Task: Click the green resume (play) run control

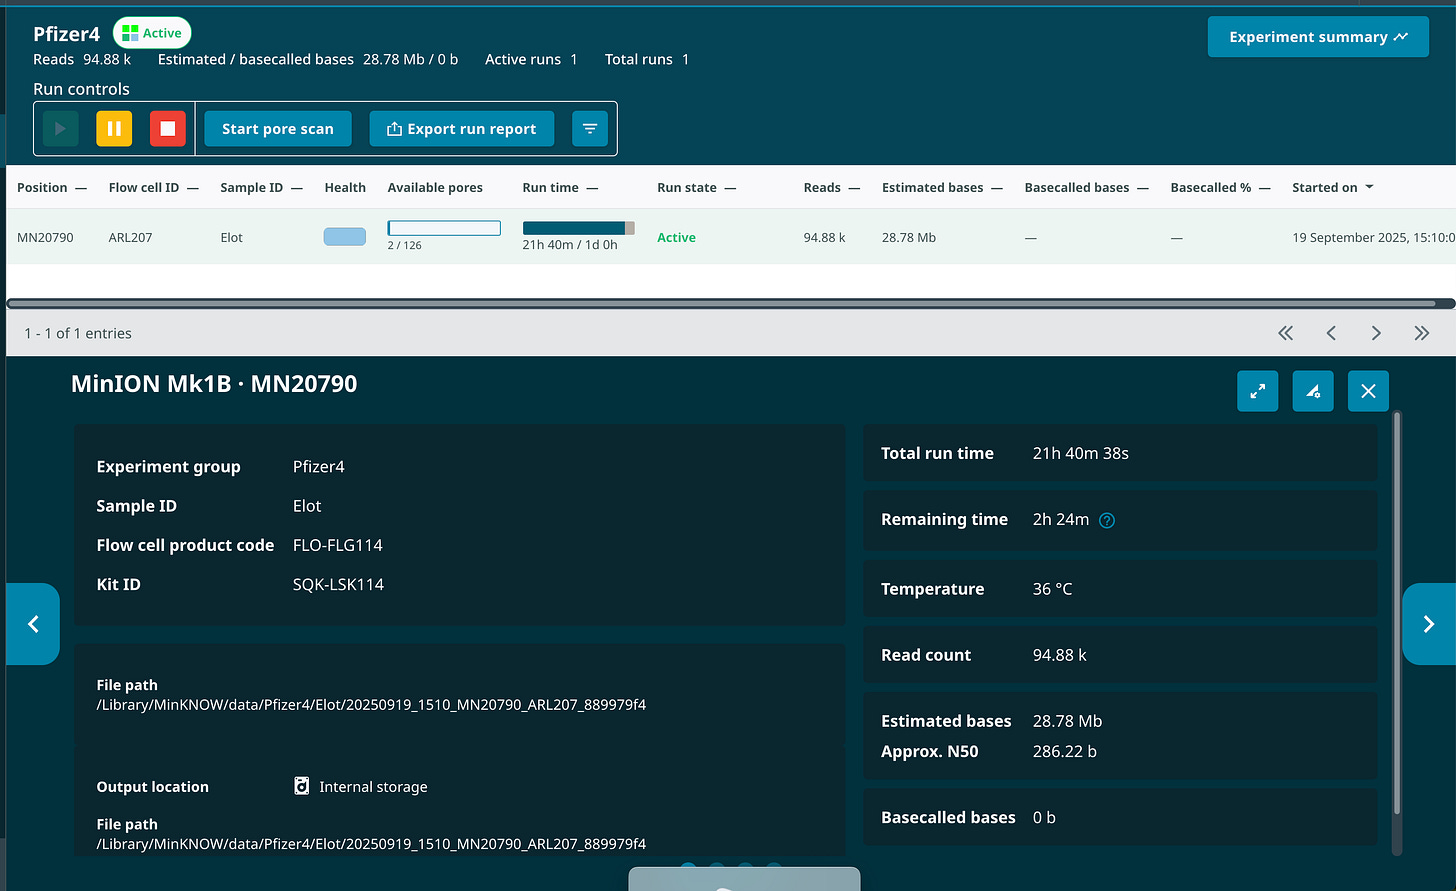Action: [60, 129]
